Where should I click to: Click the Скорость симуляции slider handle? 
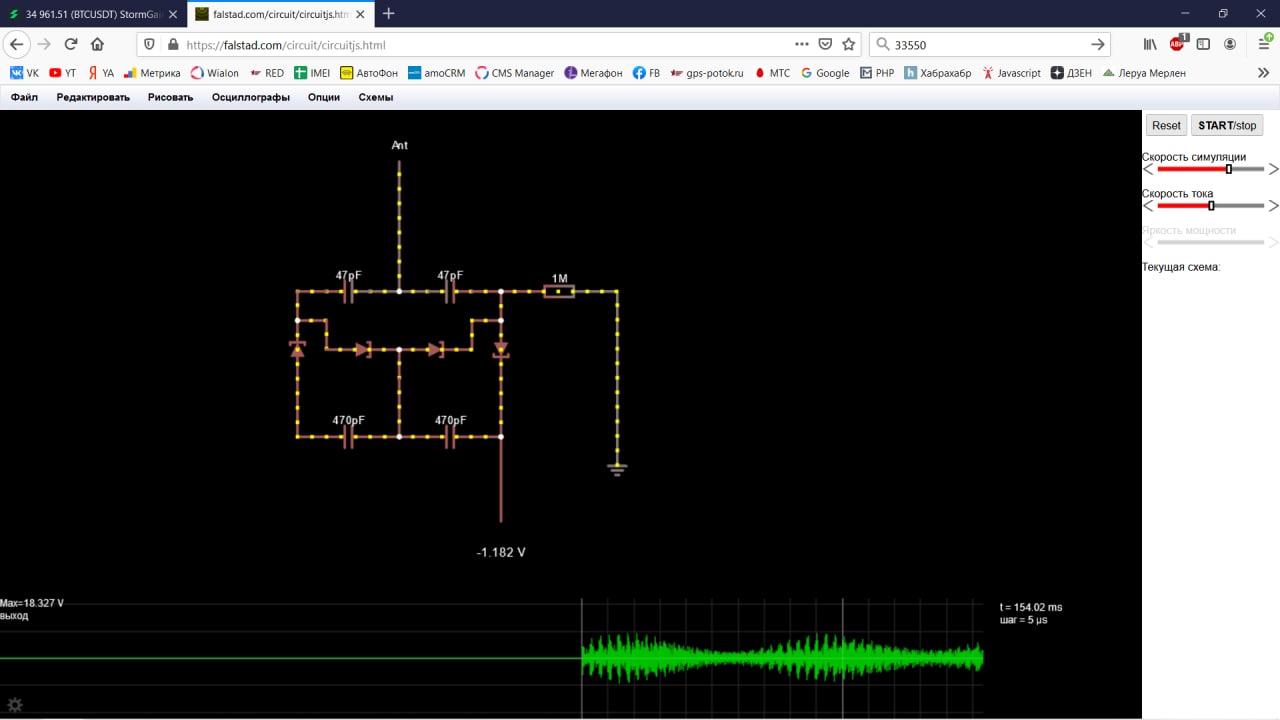click(1229, 169)
